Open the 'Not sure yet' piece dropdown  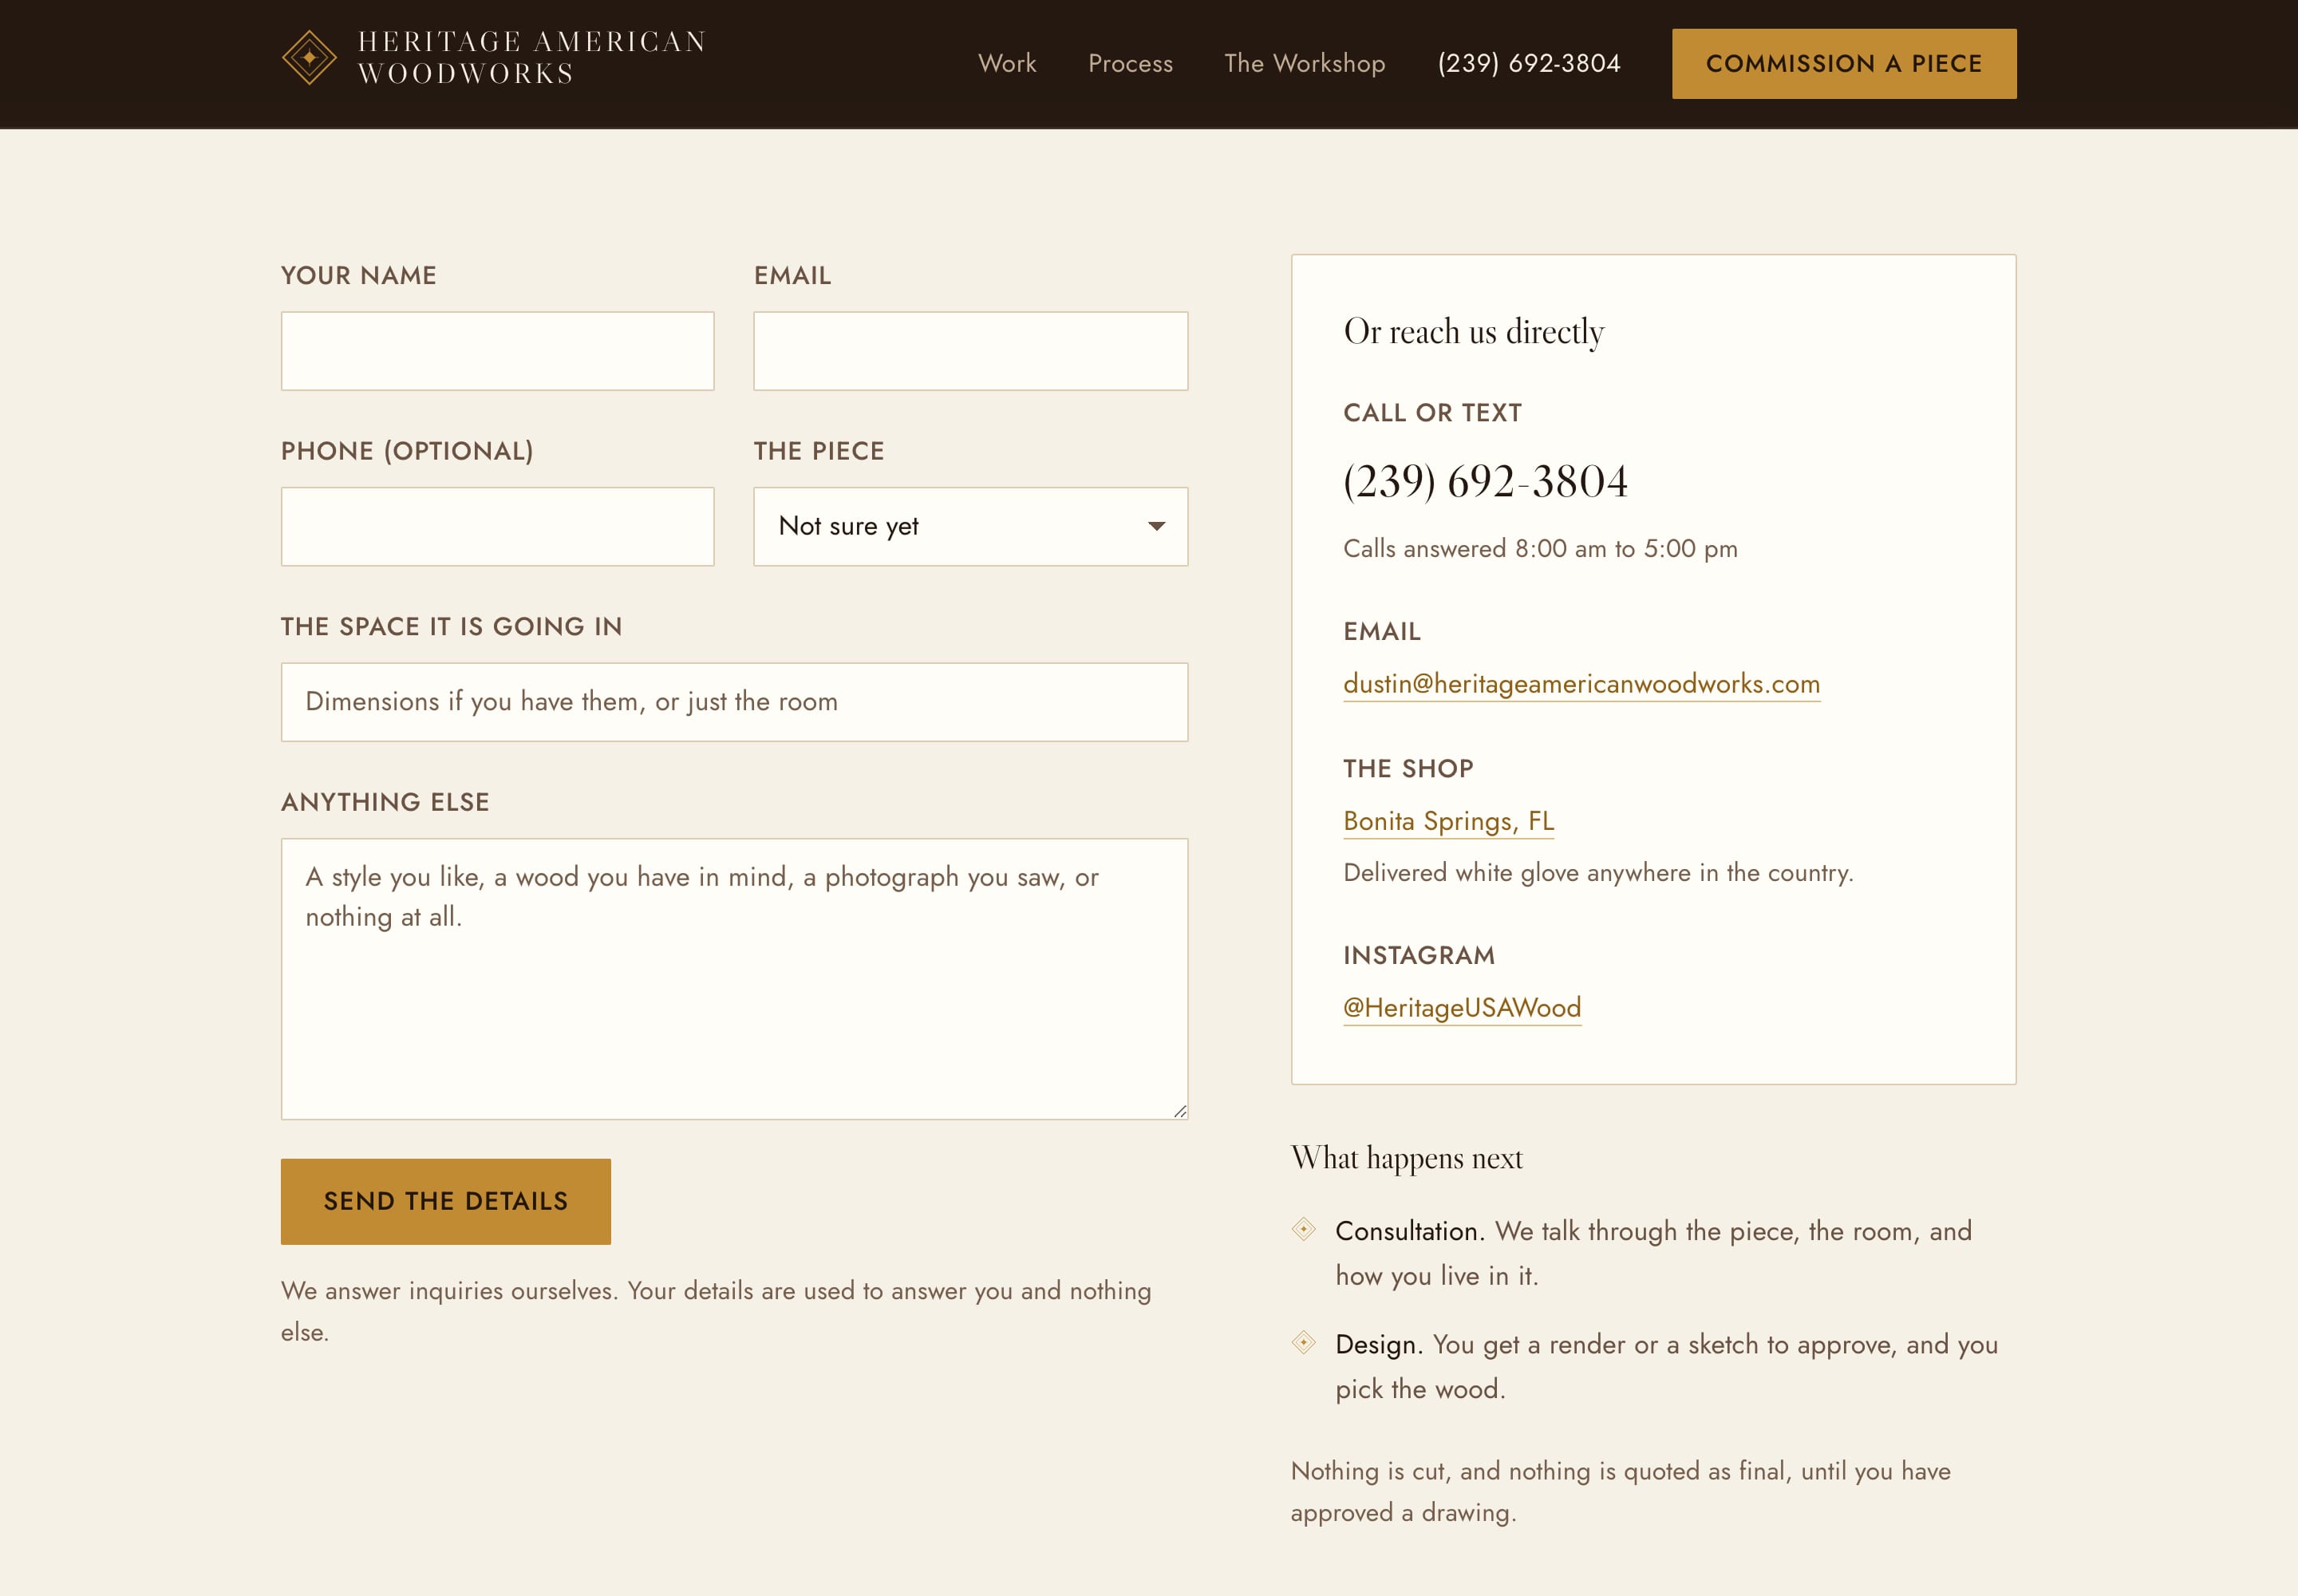tap(971, 527)
